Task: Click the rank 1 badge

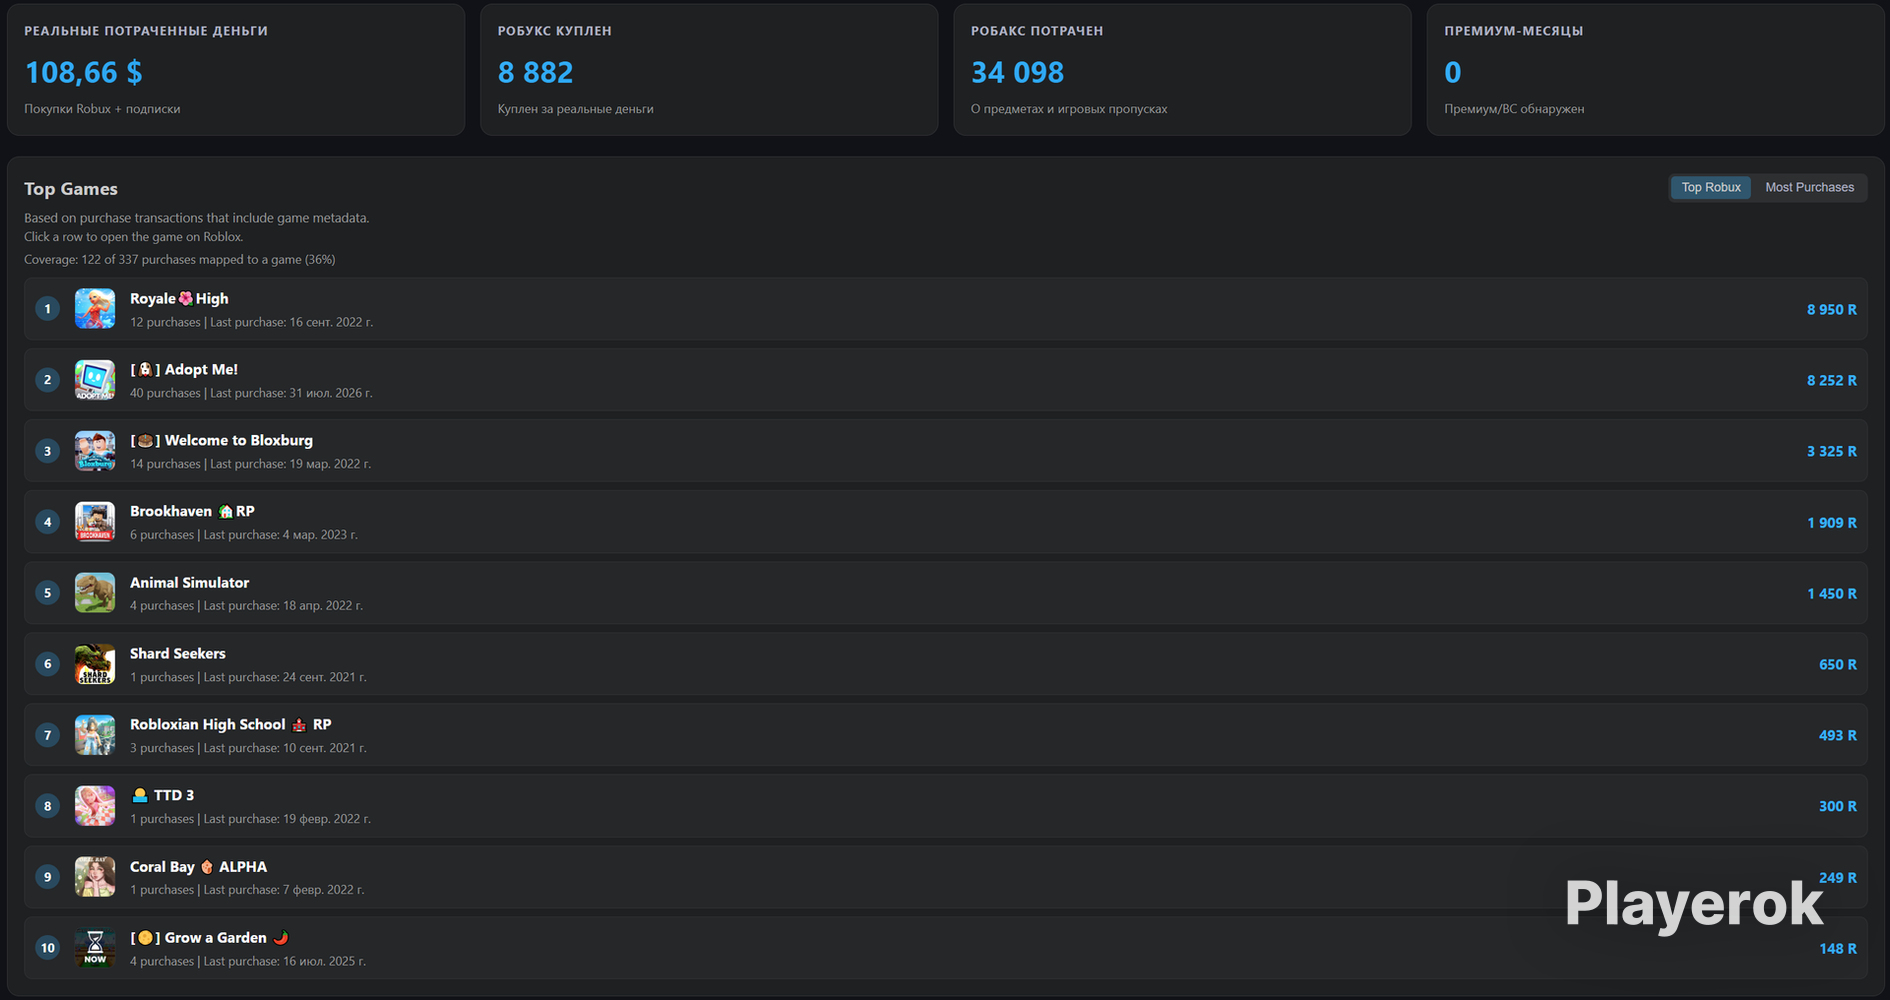Action: tap(47, 309)
